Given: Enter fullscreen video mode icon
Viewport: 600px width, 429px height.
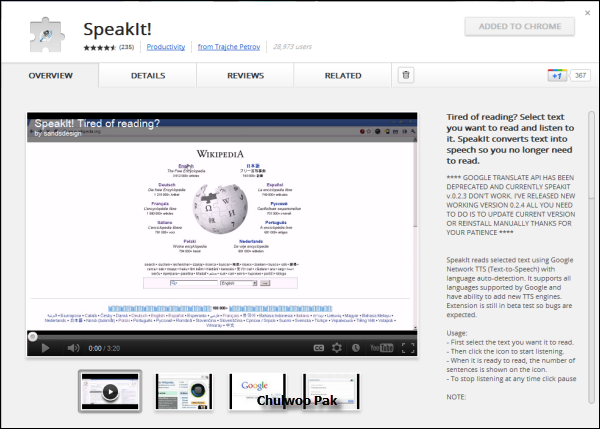Looking at the screenshot, I should 408,348.
